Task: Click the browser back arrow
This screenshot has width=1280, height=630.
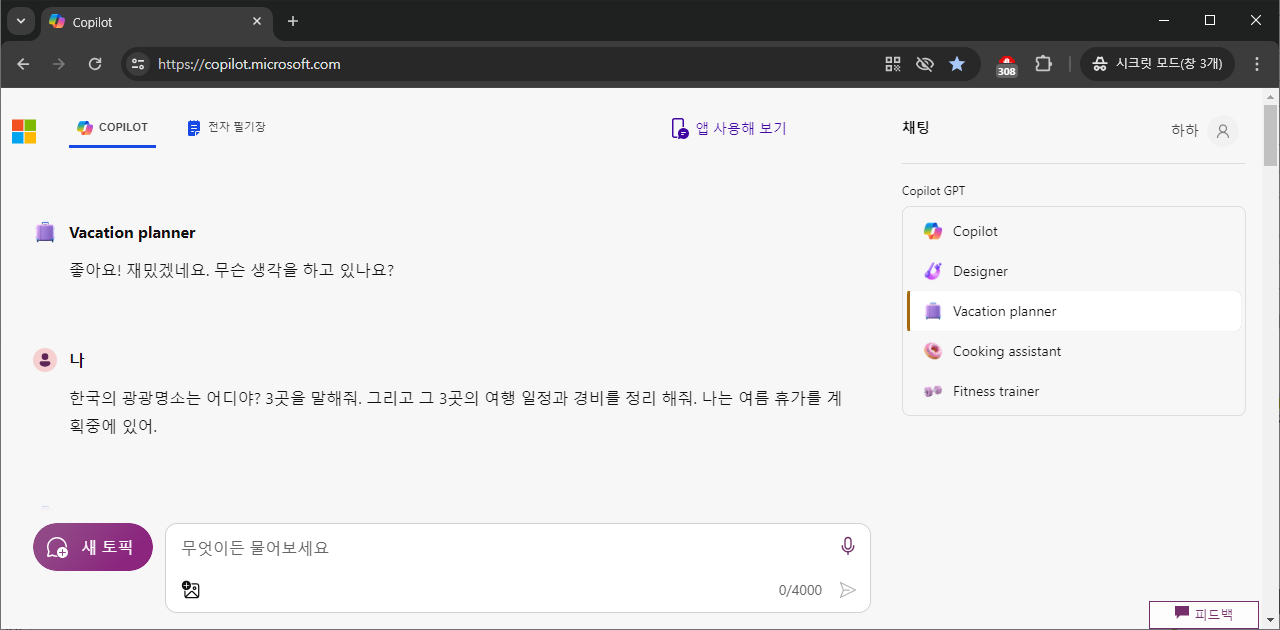Action: (x=24, y=64)
